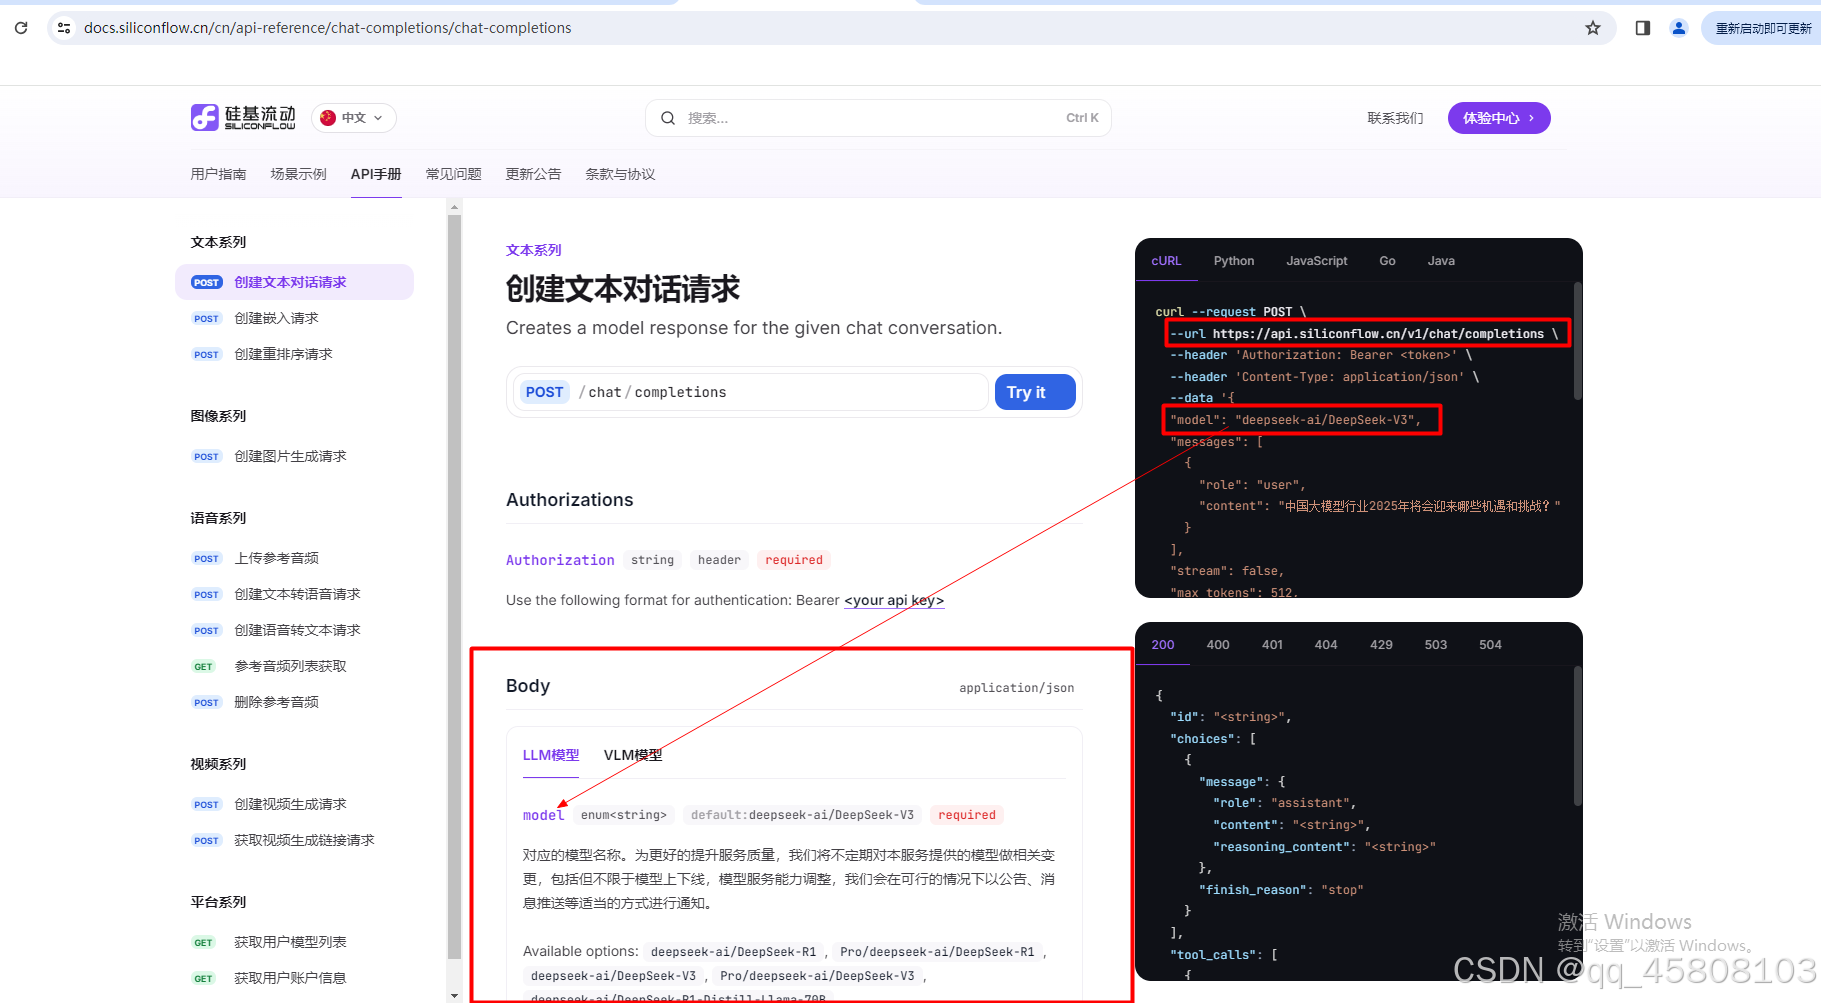Click the search magnifier icon
1821x1003 pixels.
tap(668, 117)
